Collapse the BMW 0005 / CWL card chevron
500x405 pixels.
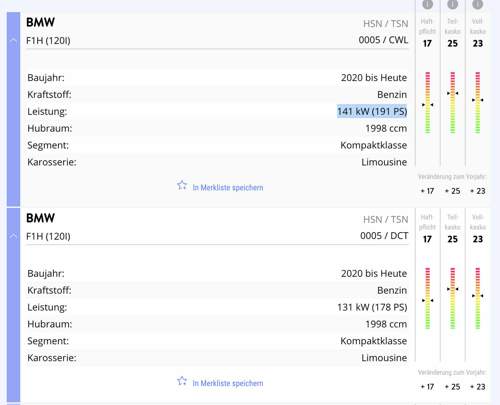(x=13, y=41)
